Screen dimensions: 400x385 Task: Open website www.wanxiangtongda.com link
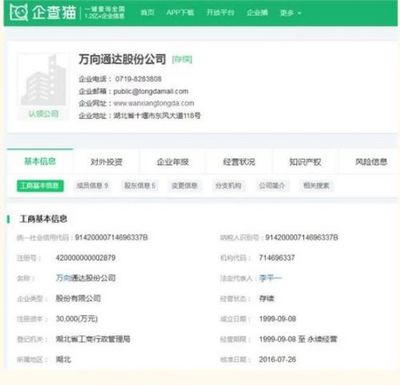tap(154, 103)
